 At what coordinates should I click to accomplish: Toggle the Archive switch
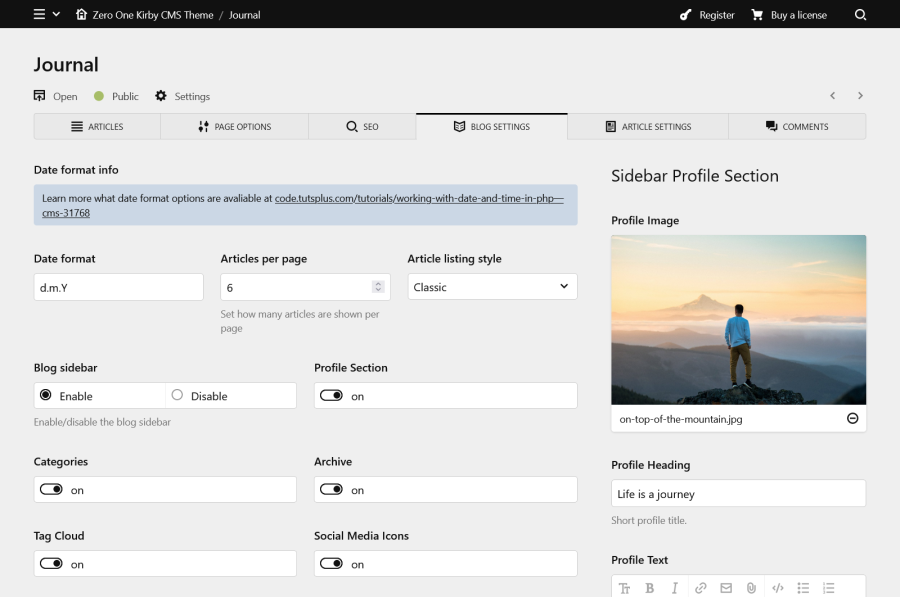pos(331,490)
